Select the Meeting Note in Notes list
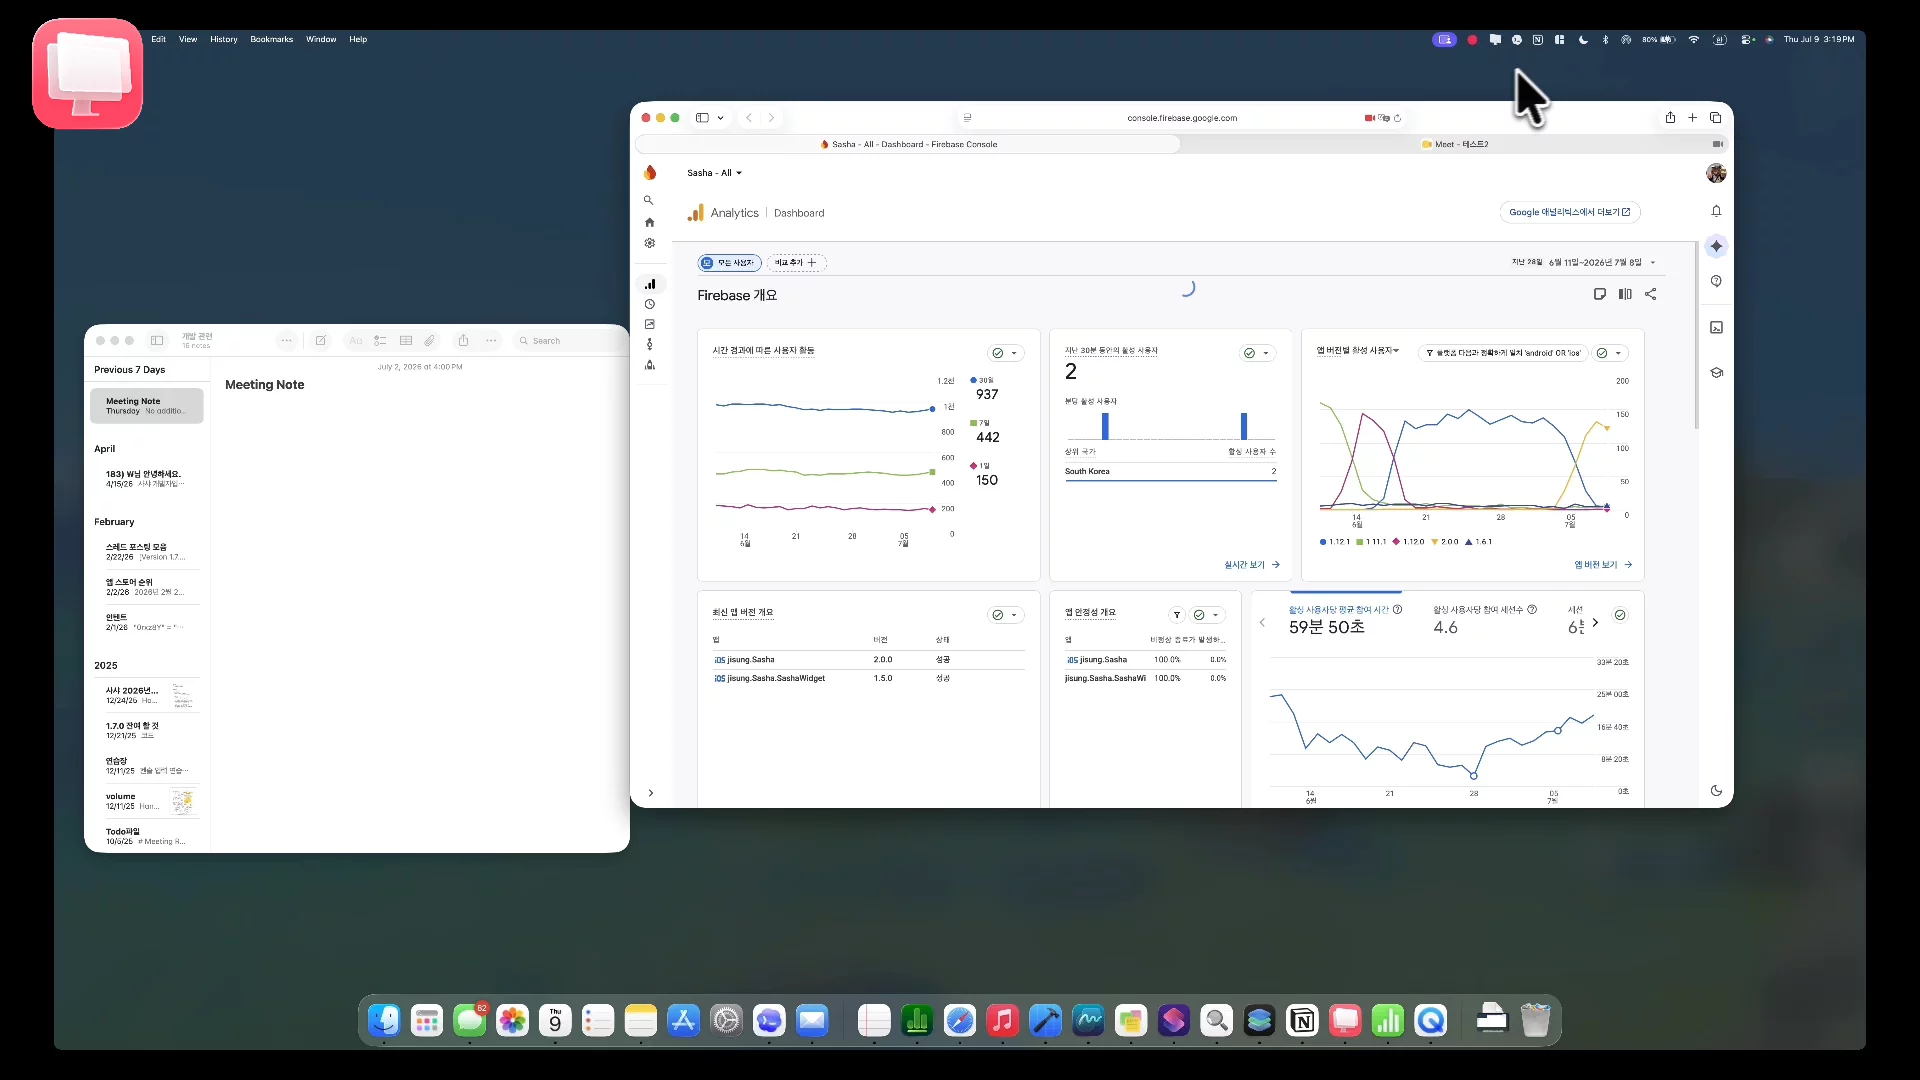 (147, 406)
